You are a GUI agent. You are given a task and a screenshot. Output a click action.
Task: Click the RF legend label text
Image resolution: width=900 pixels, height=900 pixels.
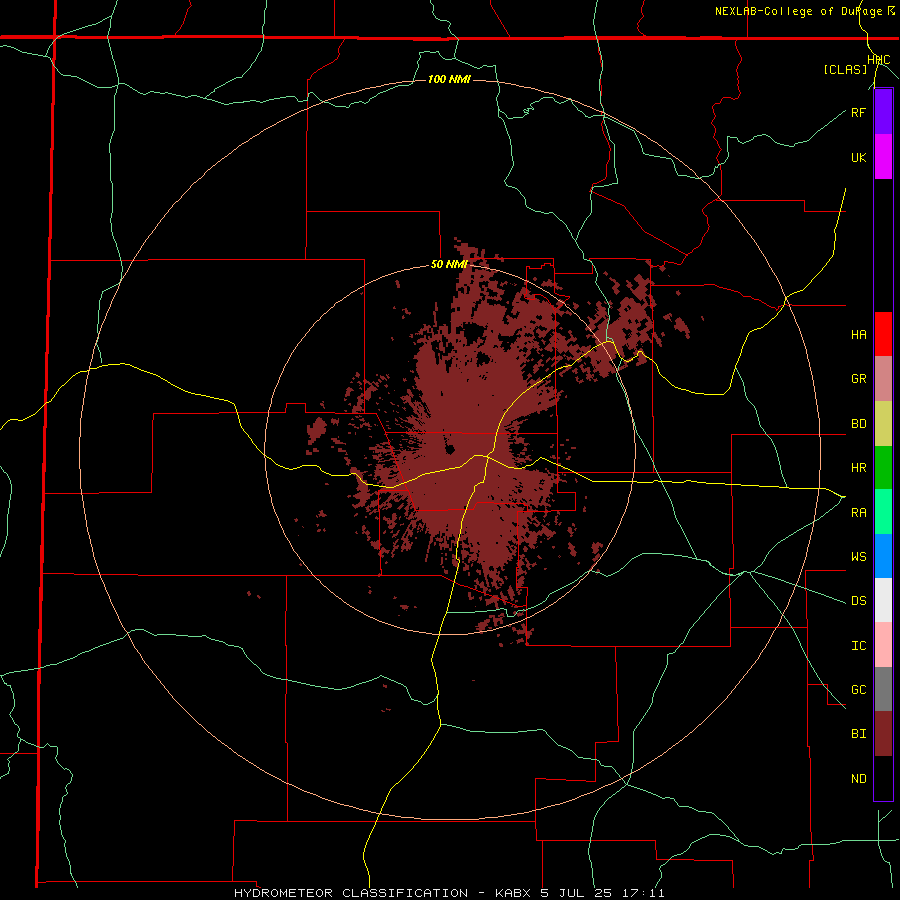858,112
